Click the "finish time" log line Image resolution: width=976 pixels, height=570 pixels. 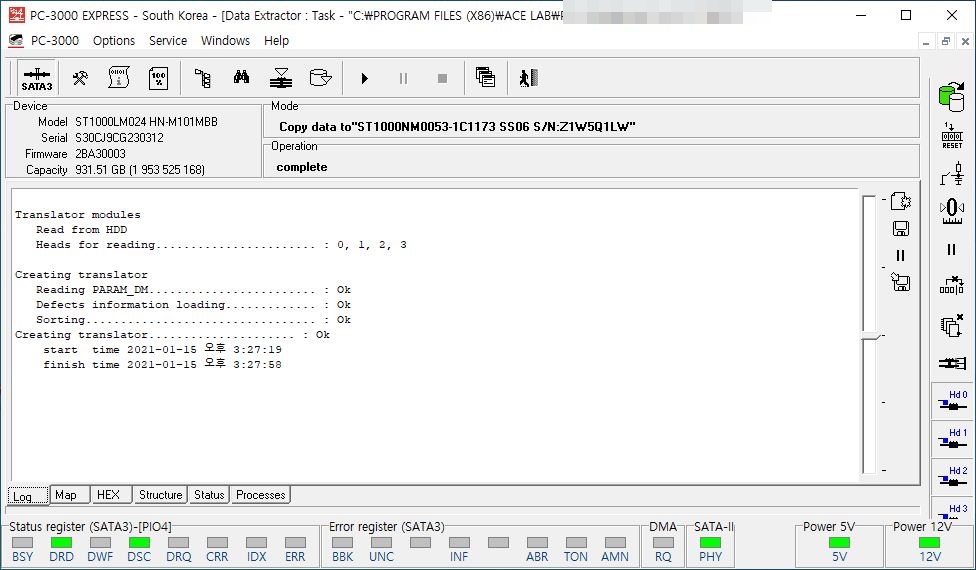pos(162,365)
